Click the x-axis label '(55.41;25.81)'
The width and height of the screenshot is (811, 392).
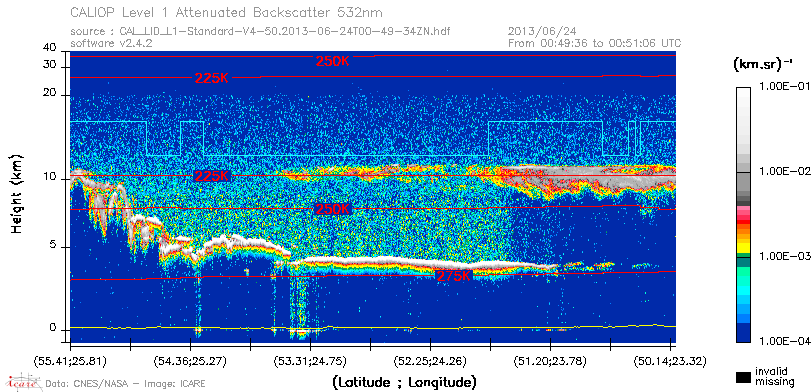pos(71,360)
